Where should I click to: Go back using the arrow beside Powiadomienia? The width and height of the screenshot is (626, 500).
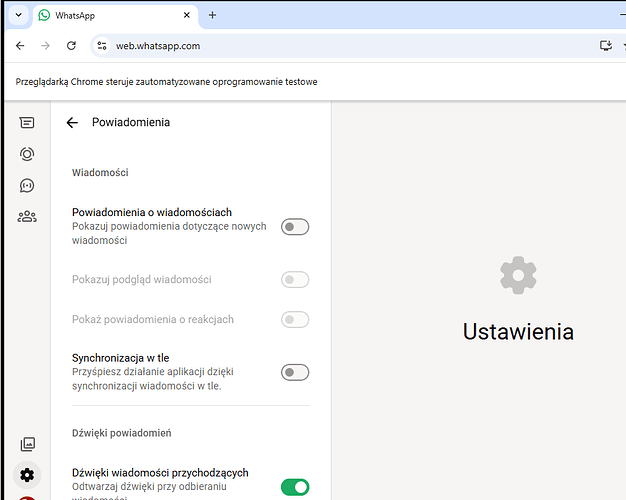click(72, 123)
